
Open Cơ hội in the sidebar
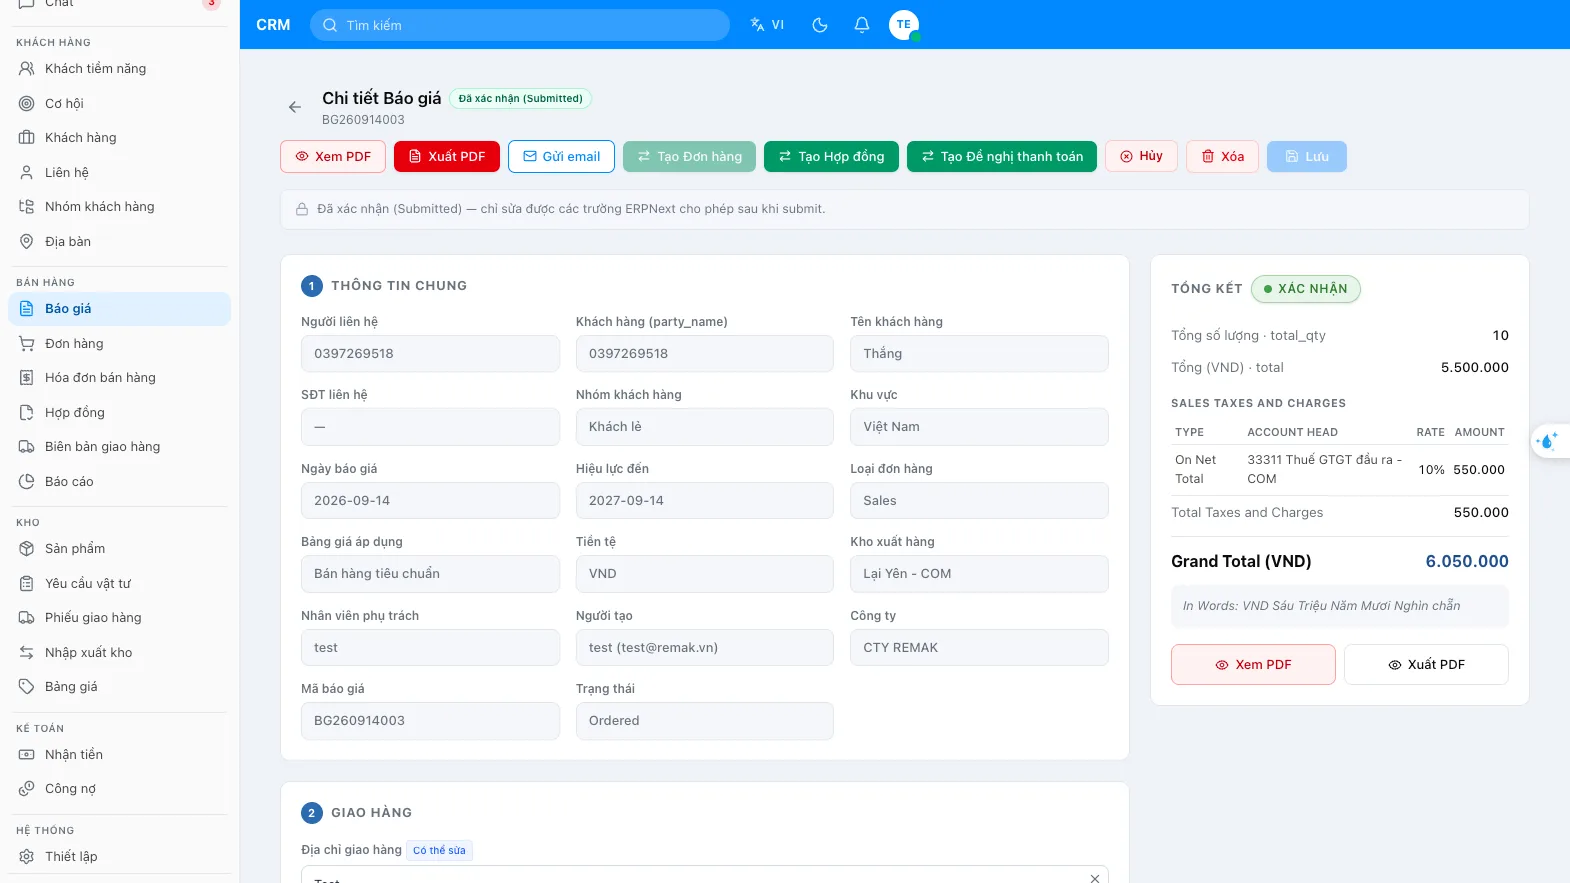119,104
